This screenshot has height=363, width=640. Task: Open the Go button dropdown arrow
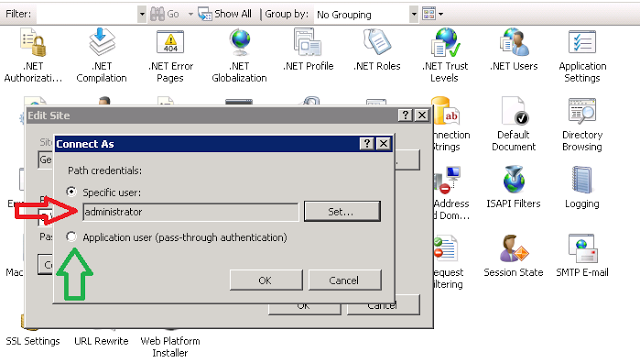(x=190, y=14)
